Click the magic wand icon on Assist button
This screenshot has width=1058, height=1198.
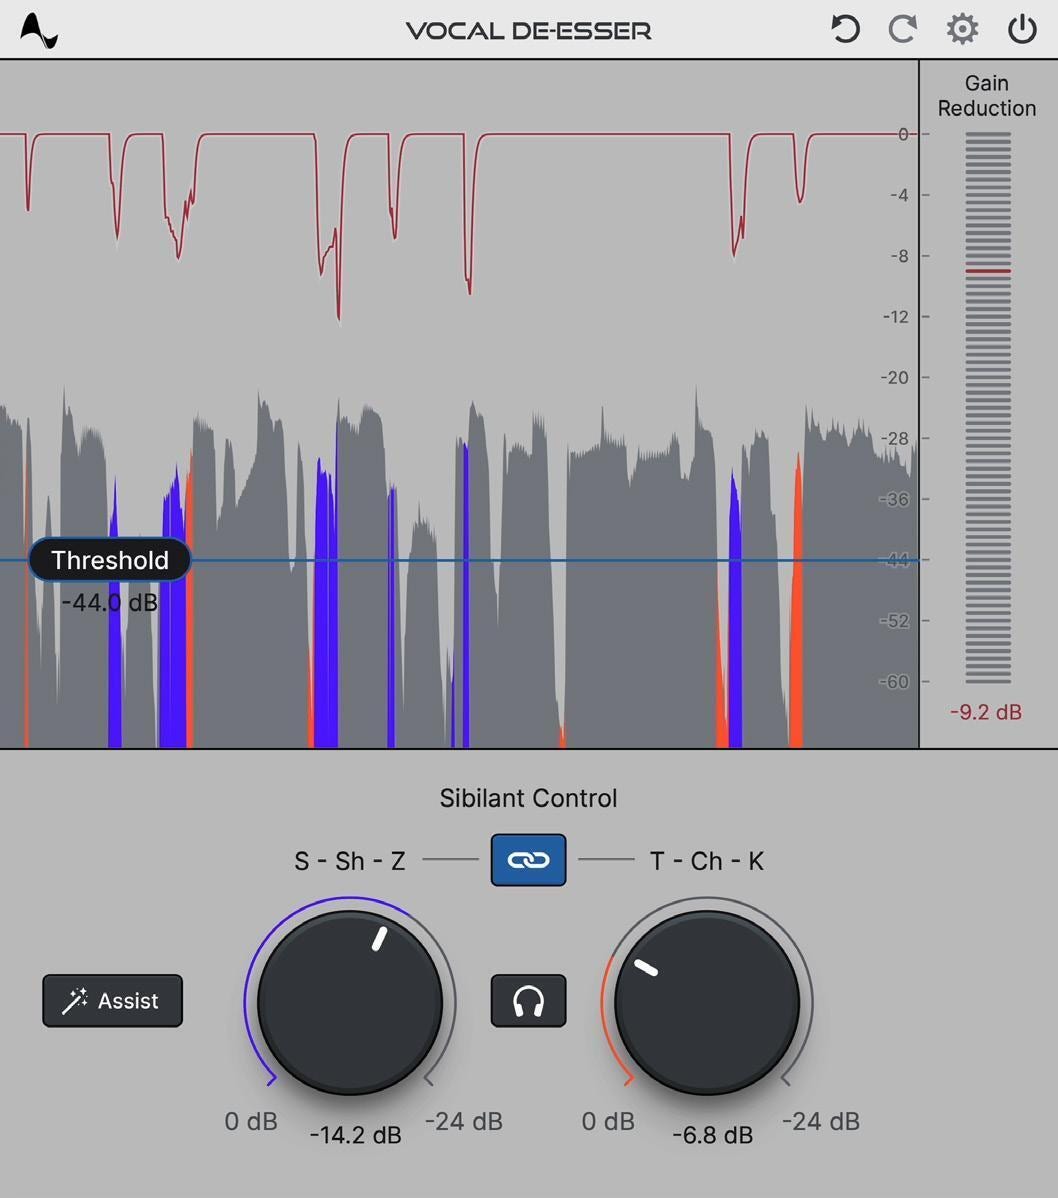[x=77, y=1000]
